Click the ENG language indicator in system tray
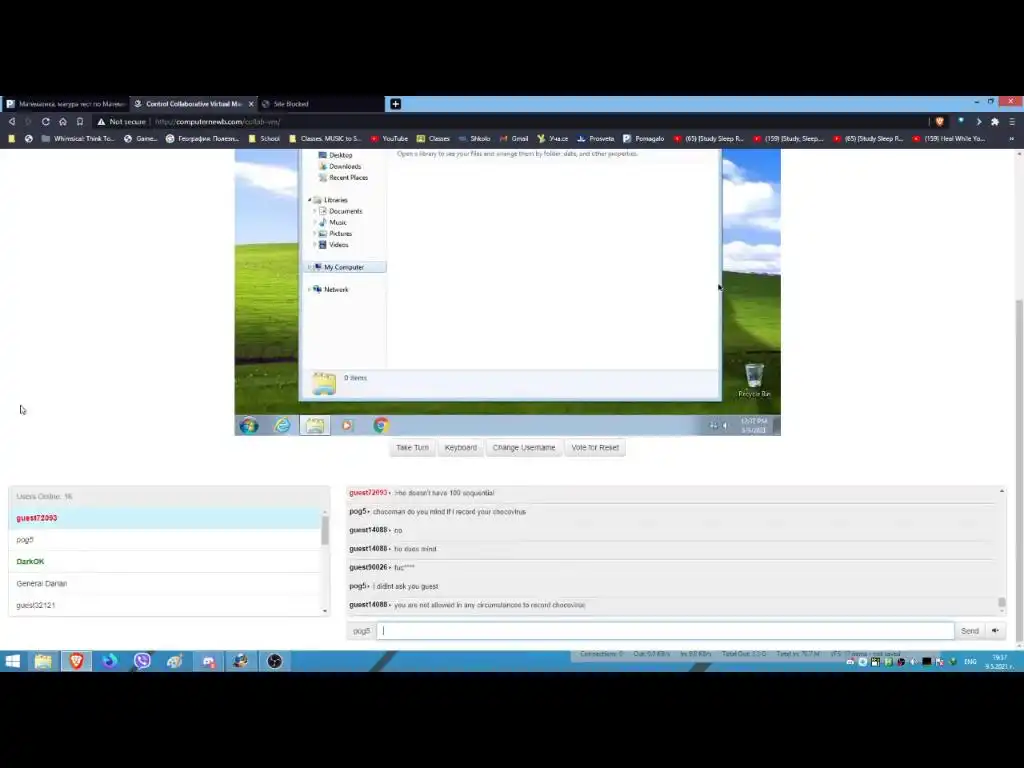The image size is (1024, 768). tap(970, 662)
